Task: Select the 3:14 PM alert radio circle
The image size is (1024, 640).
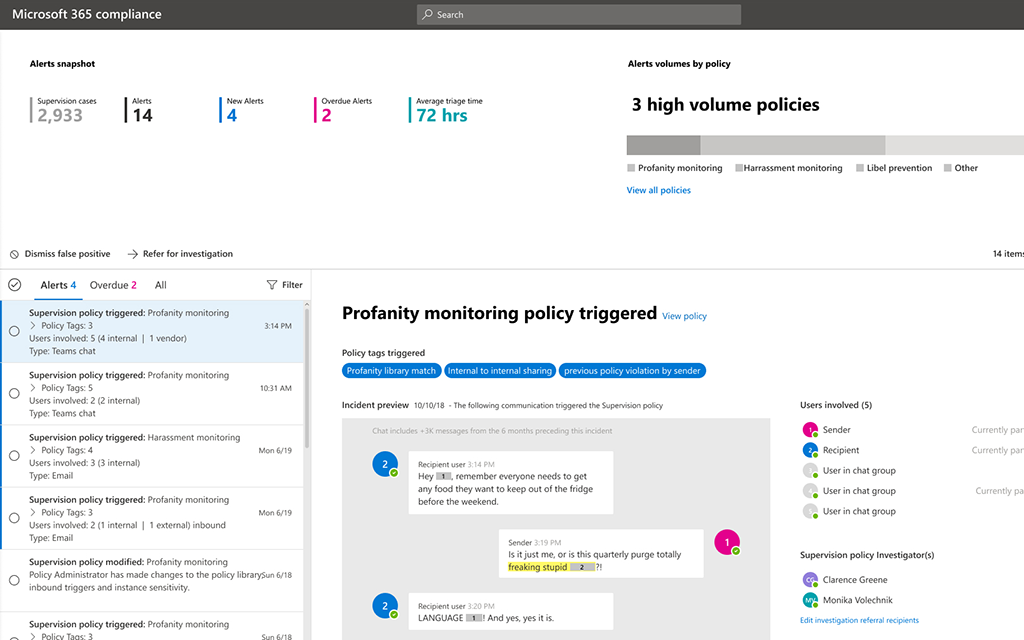Action: [14, 331]
